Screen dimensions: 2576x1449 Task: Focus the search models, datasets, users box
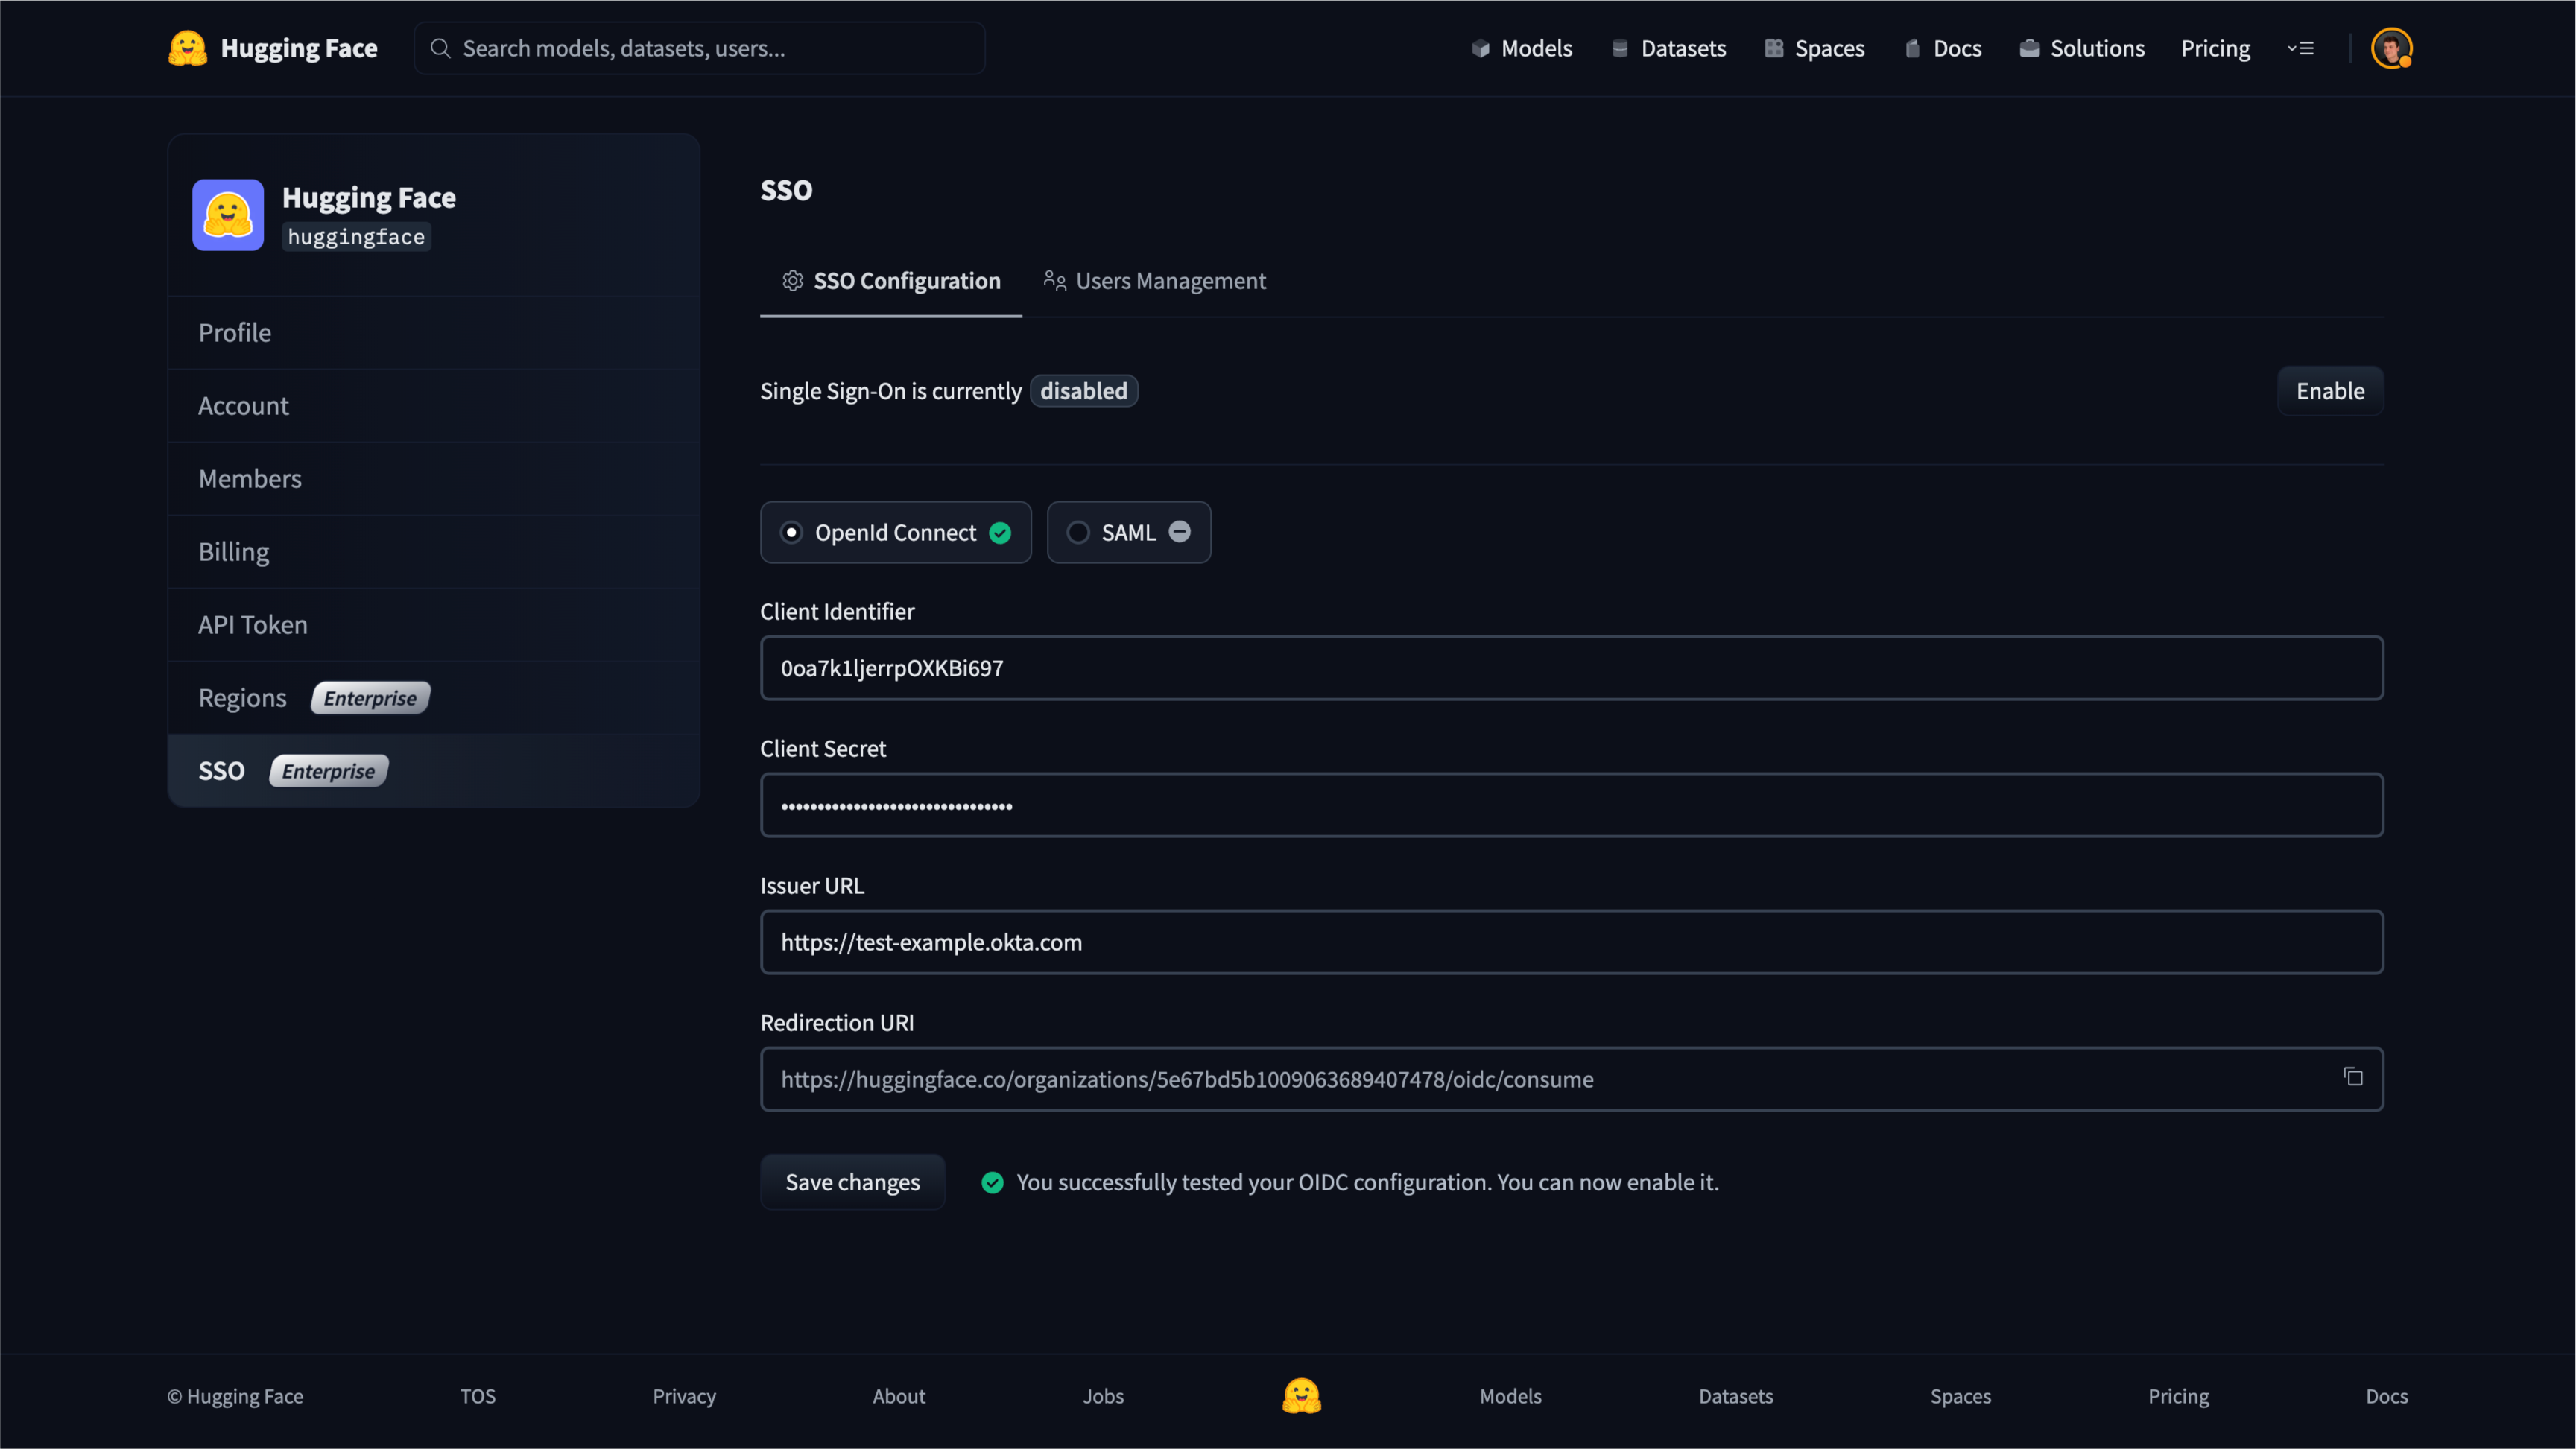(700, 48)
